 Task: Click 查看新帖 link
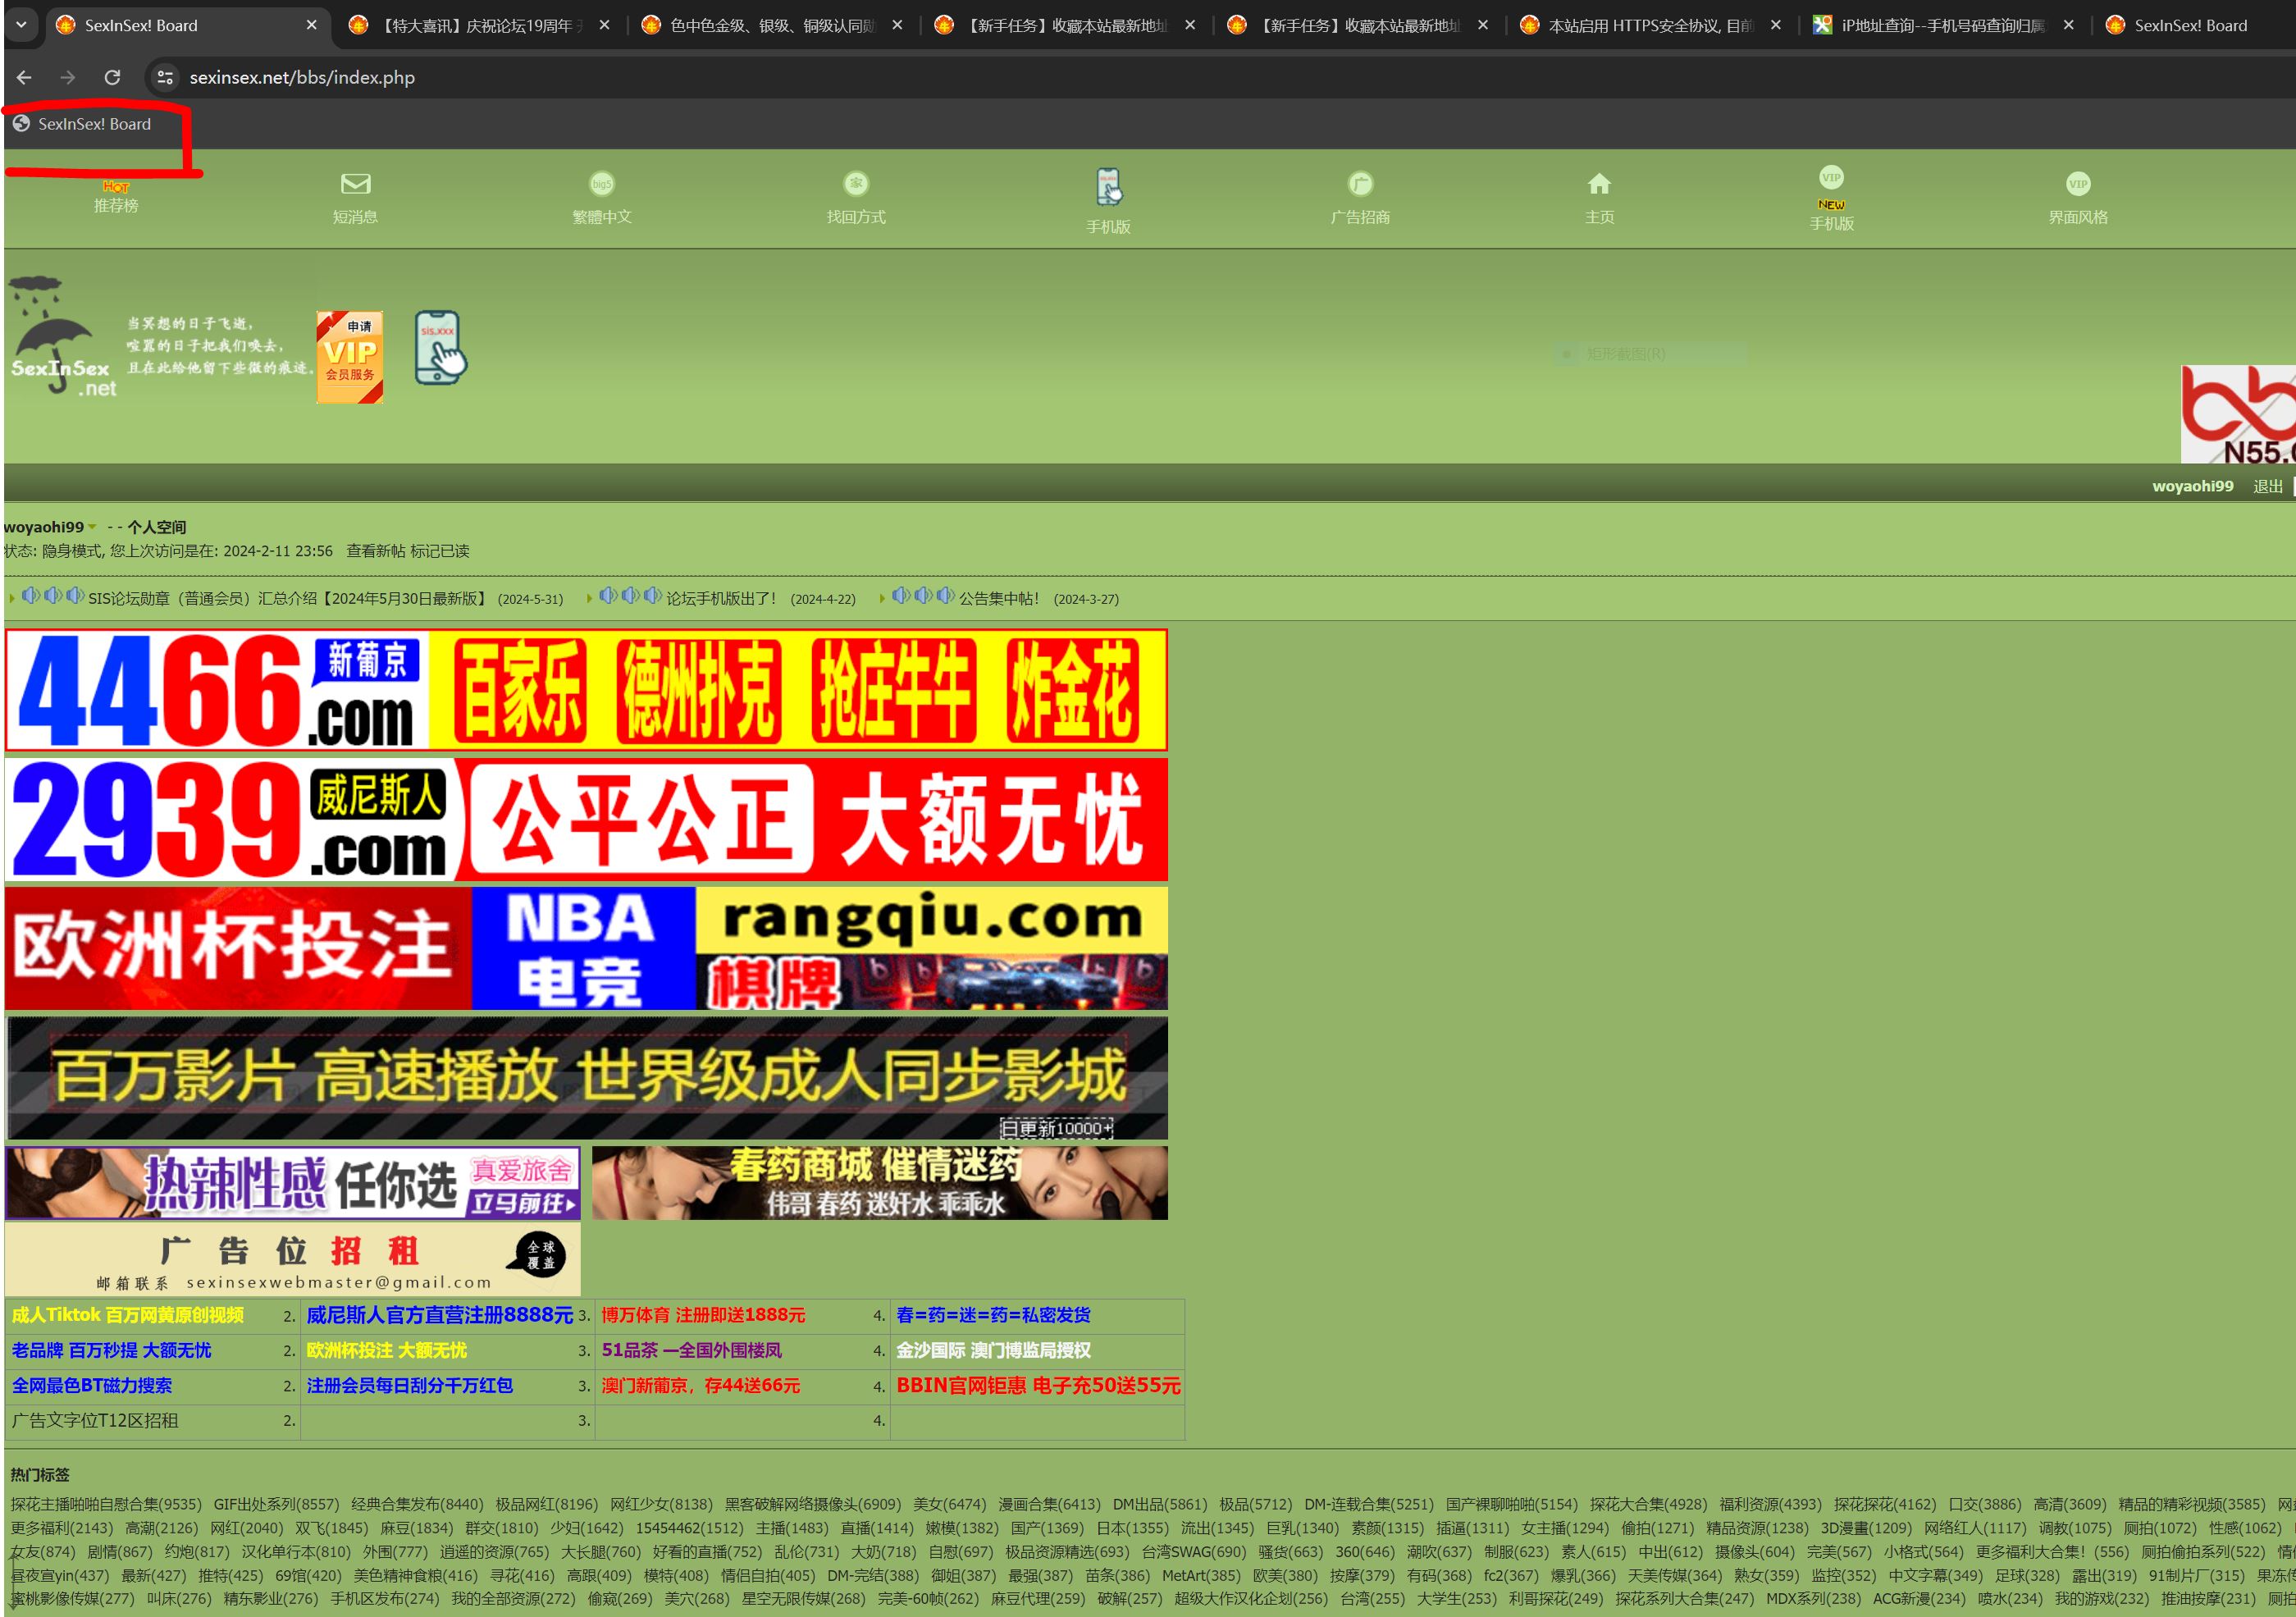[x=375, y=551]
